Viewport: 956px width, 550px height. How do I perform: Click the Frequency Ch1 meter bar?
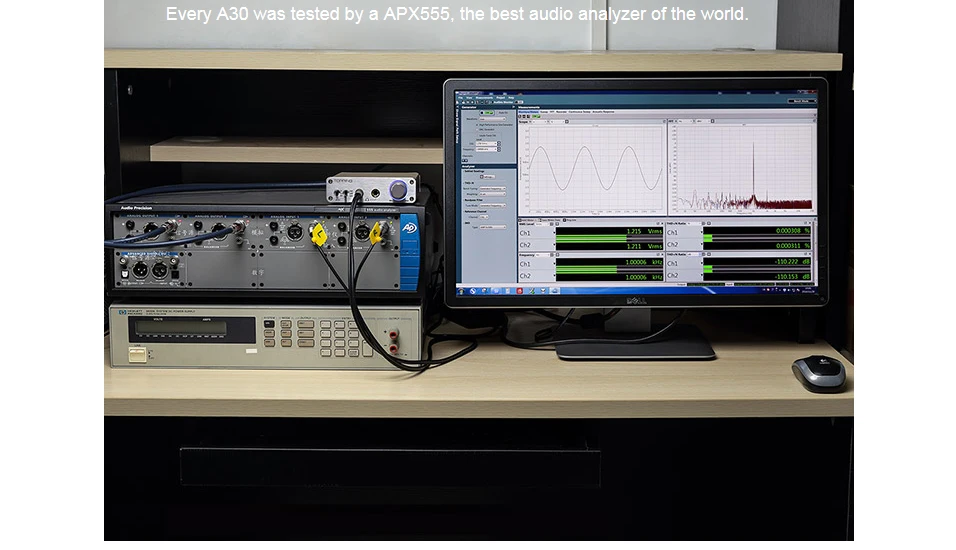click(x=610, y=267)
